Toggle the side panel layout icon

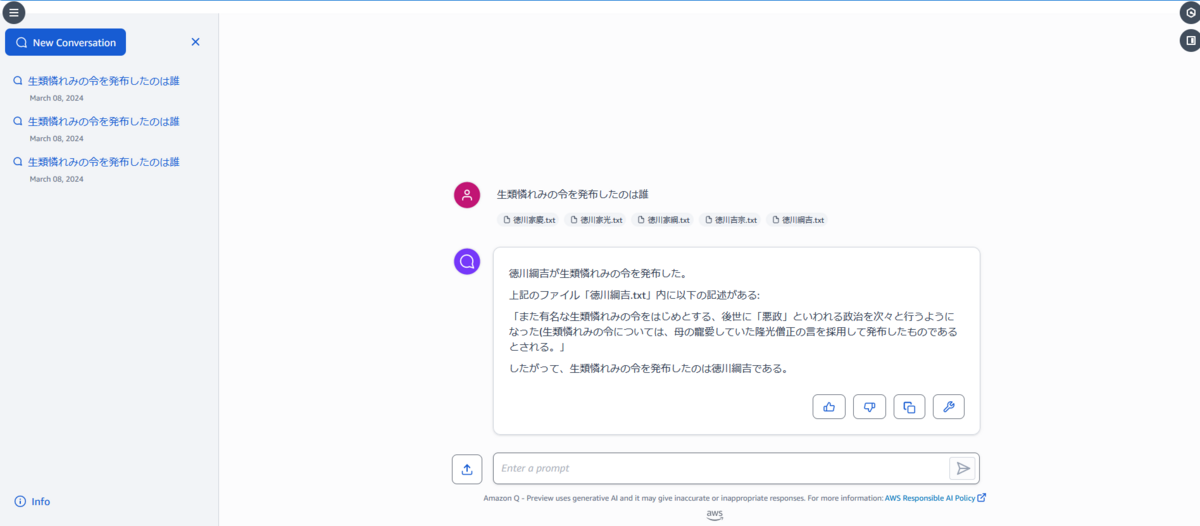1189,41
